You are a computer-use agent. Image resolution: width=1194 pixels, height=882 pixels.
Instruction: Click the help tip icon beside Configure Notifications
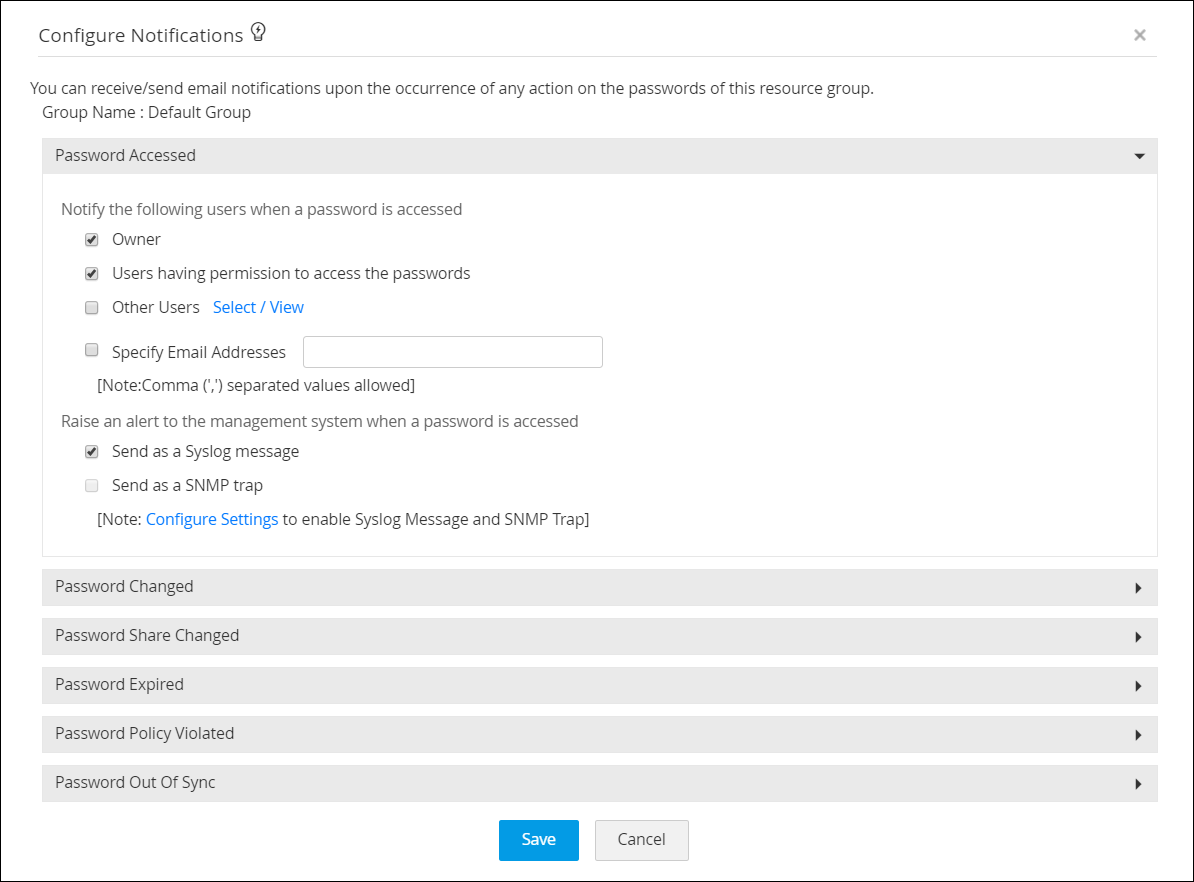point(258,31)
